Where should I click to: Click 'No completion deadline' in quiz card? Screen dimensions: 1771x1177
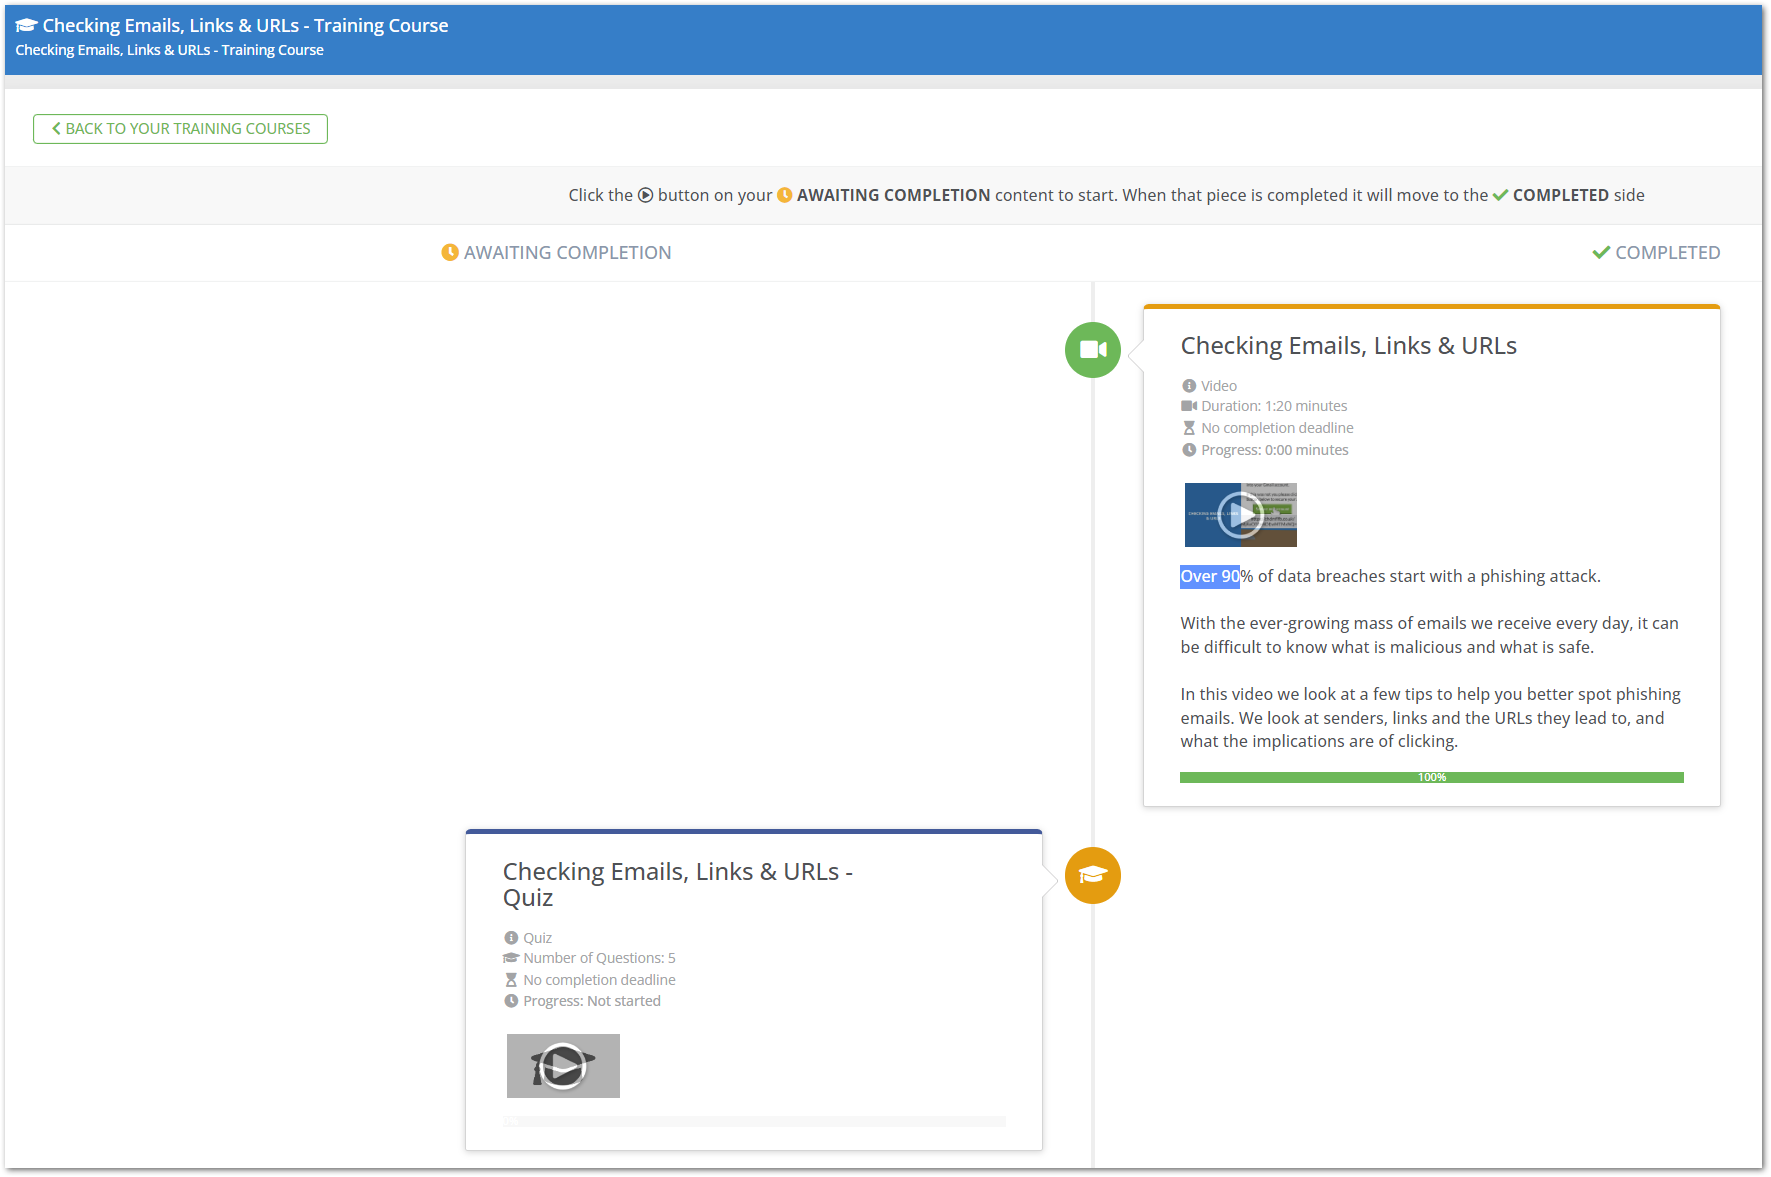pos(599,980)
